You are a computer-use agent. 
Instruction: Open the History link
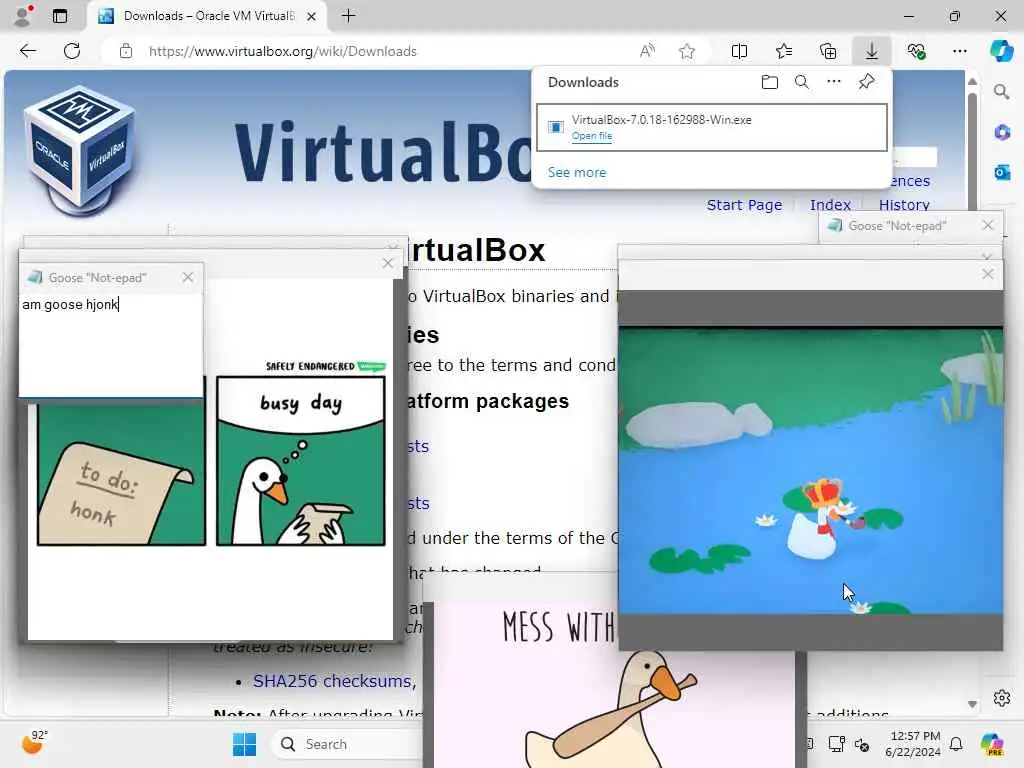[x=904, y=205]
